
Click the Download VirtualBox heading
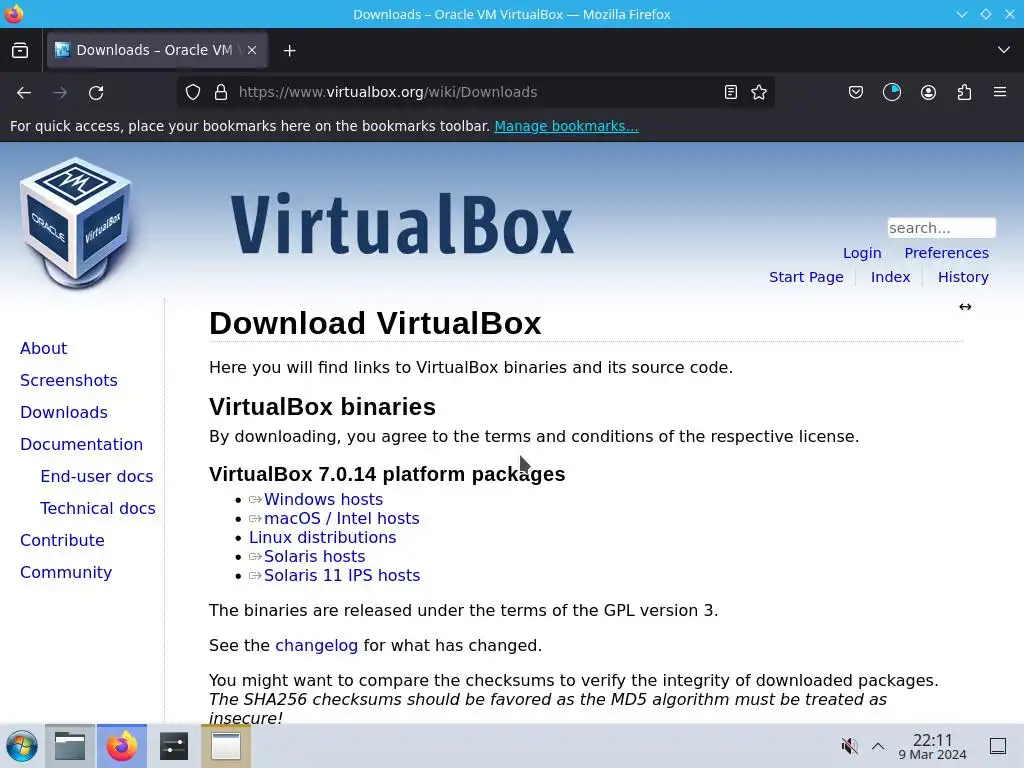pyautogui.click(x=375, y=323)
